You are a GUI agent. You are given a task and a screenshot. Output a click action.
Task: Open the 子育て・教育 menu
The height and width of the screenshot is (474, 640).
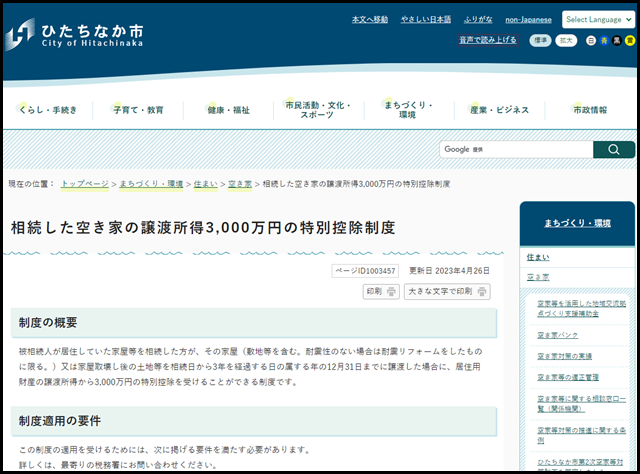138,110
